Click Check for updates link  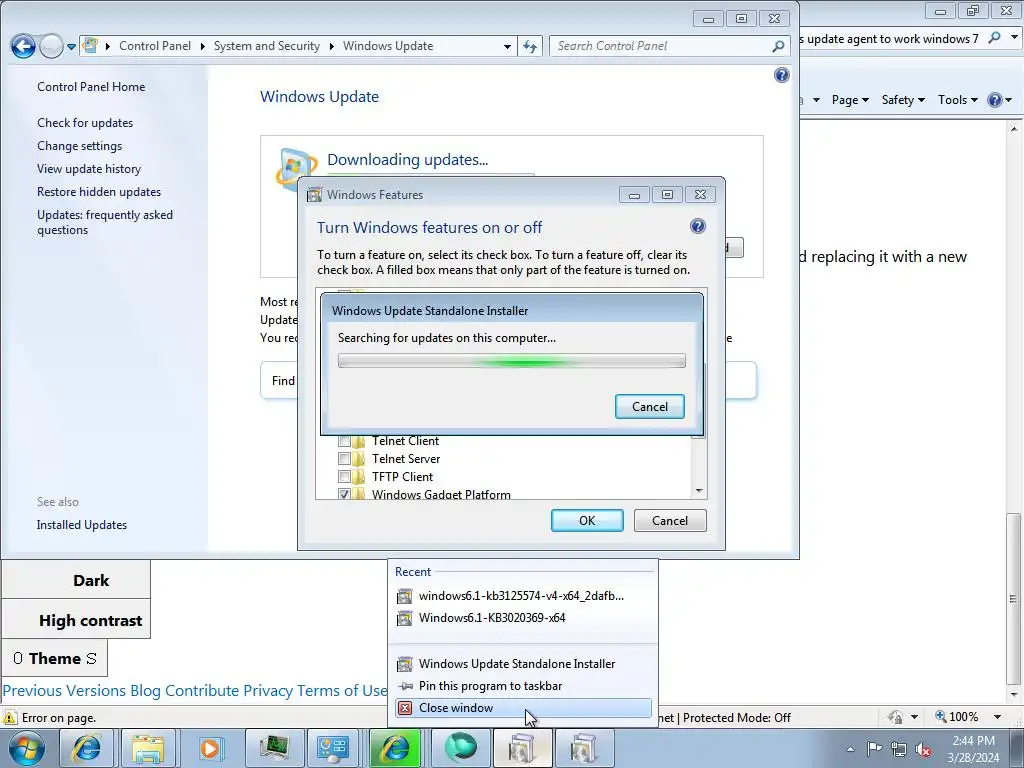tap(85, 123)
